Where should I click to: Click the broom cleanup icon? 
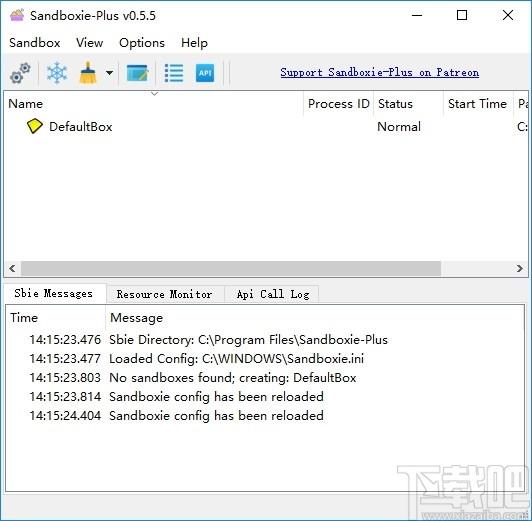[88, 73]
